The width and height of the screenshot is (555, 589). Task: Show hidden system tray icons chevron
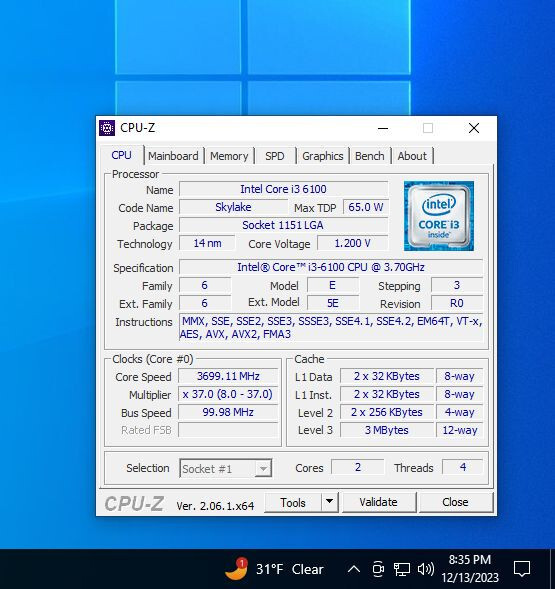click(x=354, y=569)
